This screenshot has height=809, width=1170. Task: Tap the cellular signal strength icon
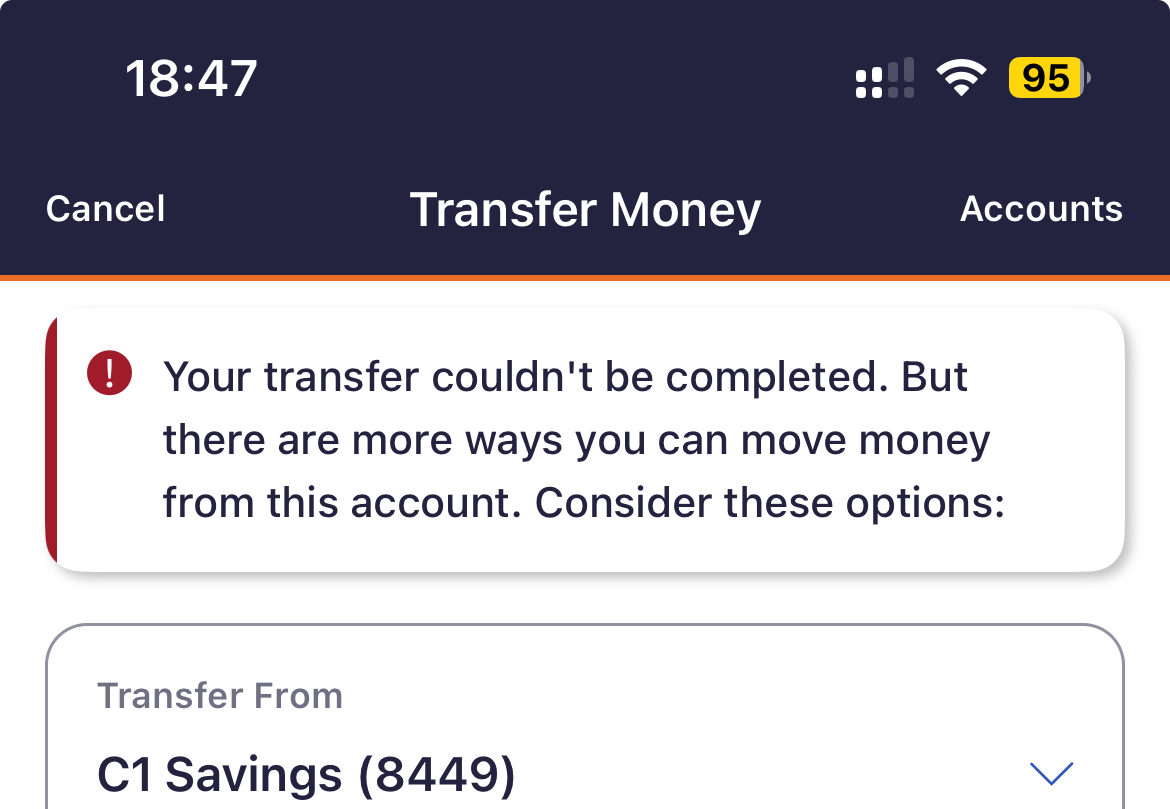coord(885,78)
